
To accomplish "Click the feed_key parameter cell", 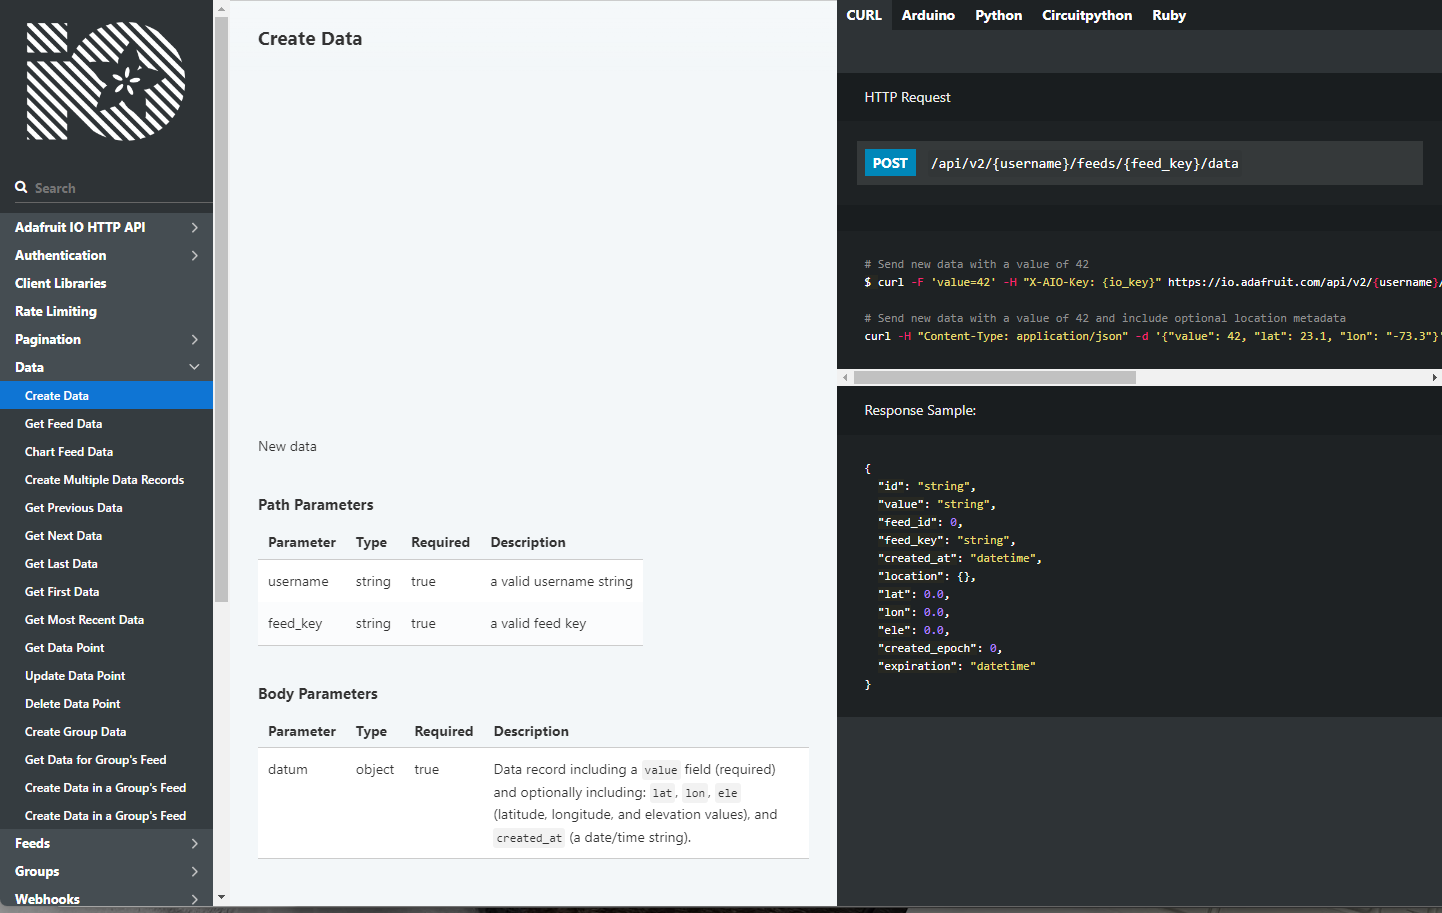I will coord(295,623).
